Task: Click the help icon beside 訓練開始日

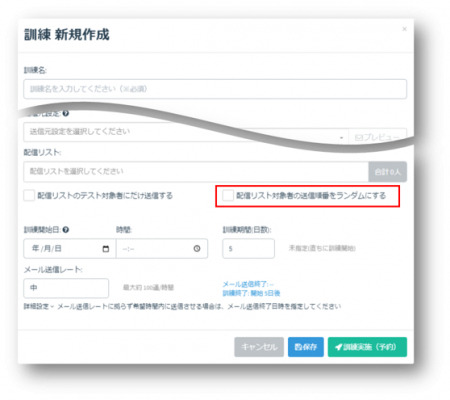Action: pos(66,230)
